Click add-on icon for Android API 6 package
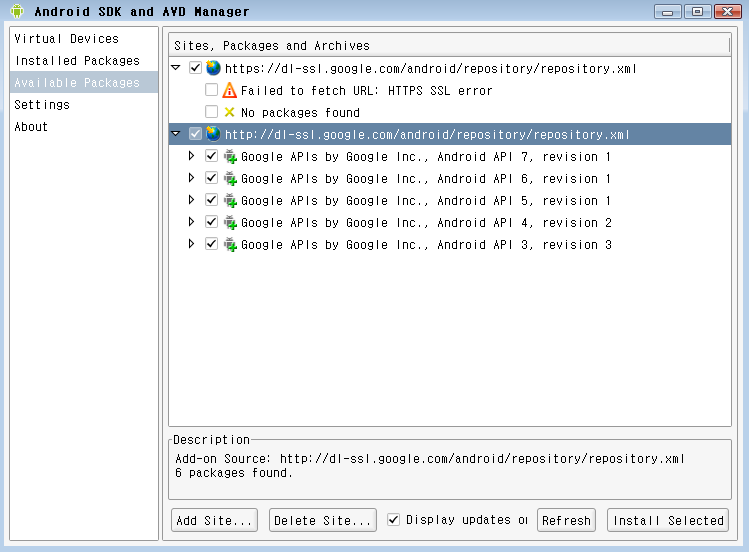 pos(230,178)
